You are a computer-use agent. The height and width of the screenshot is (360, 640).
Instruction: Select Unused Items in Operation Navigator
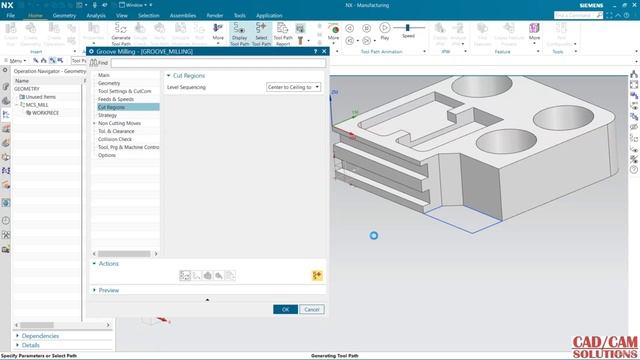(40, 97)
